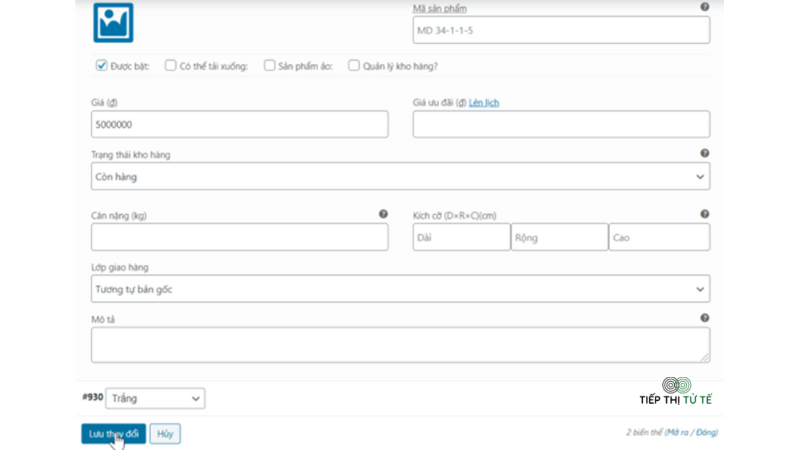
Task: Click the Hủy button
Action: [x=165, y=434]
